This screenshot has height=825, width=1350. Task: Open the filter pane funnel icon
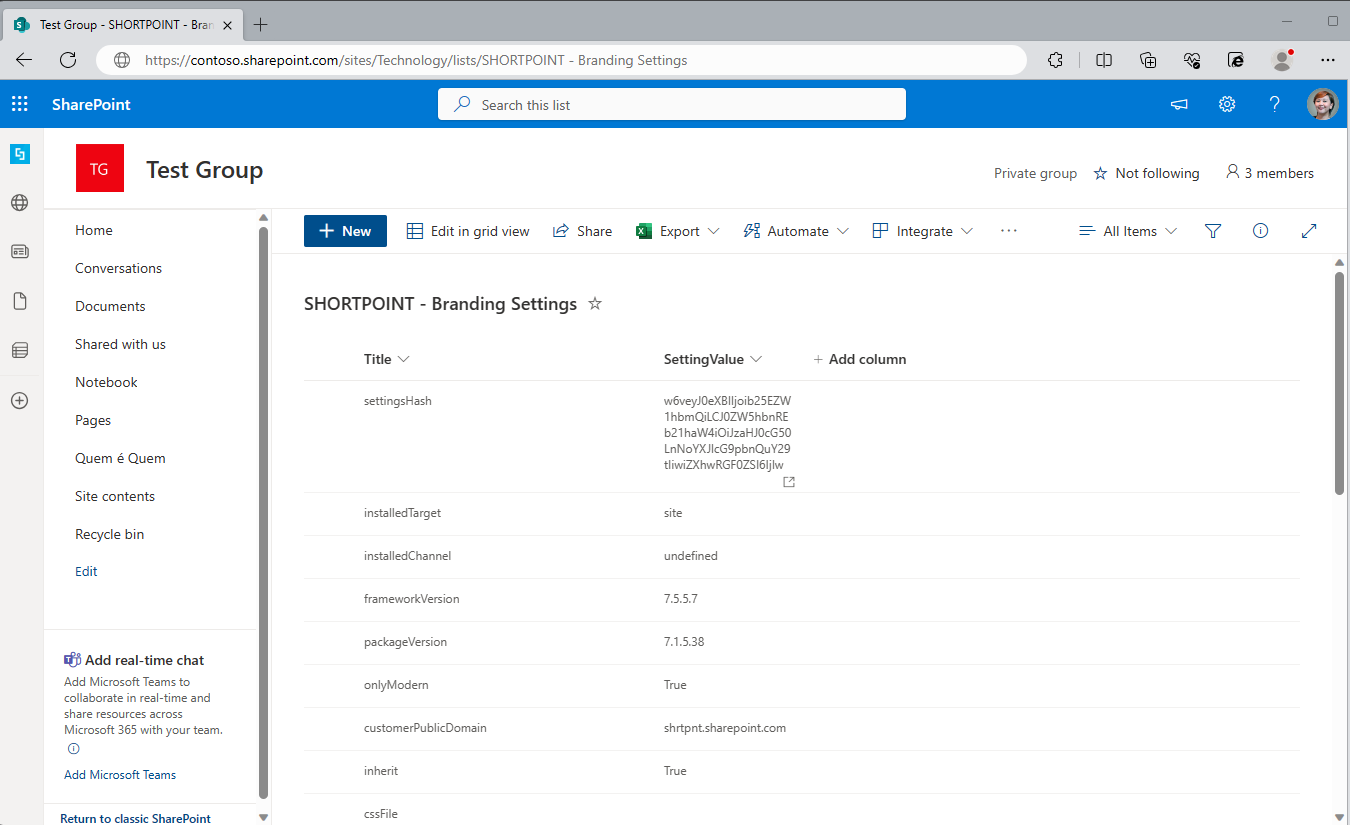point(1213,231)
